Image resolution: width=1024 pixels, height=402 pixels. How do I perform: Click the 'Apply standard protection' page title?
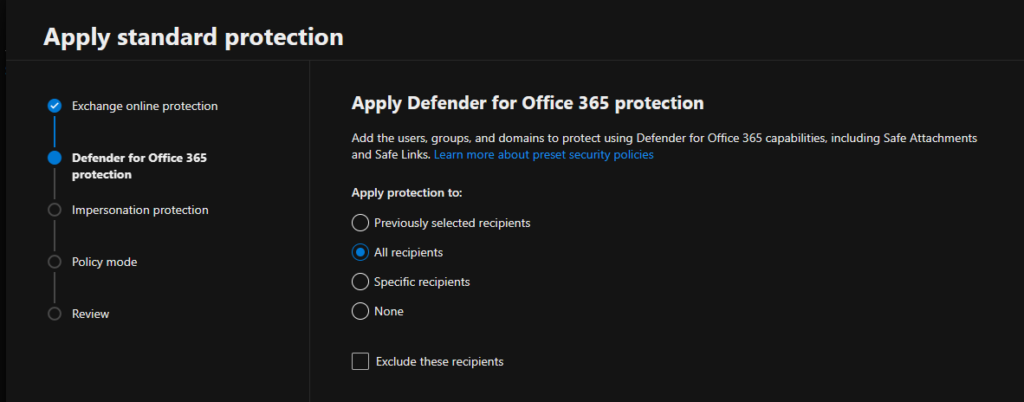[193, 37]
